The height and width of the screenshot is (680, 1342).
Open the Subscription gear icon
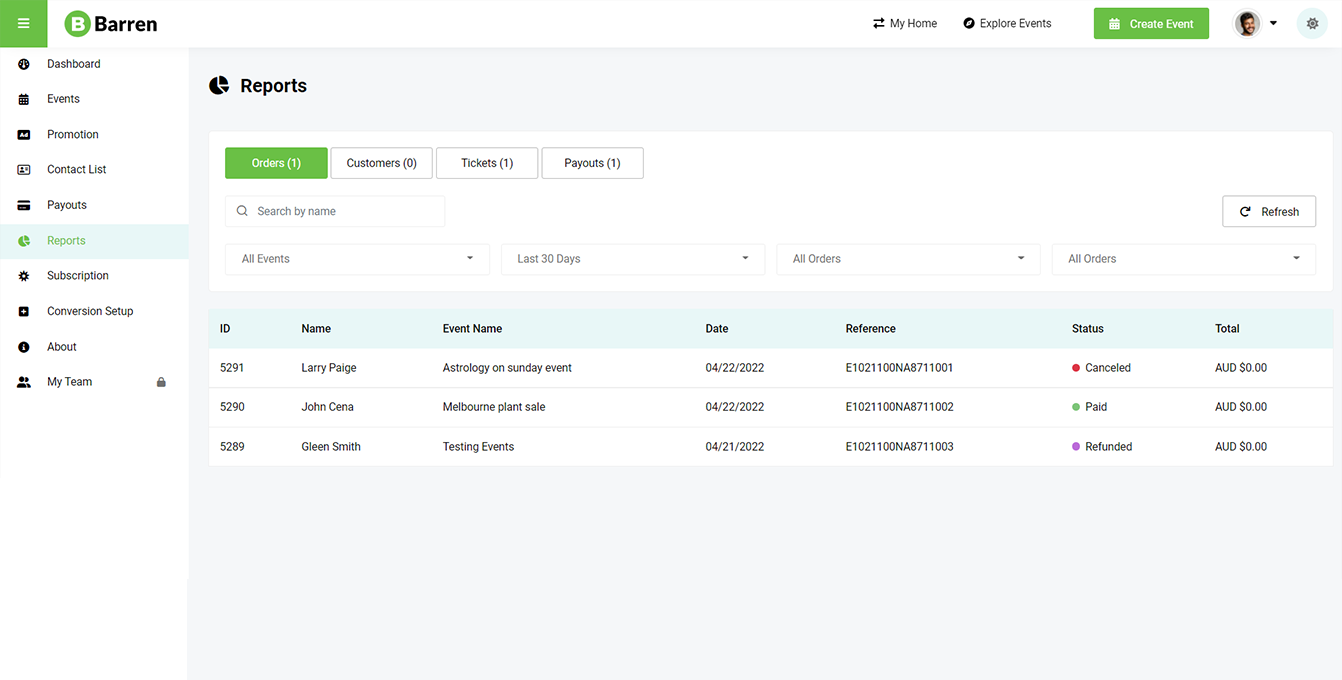point(24,276)
